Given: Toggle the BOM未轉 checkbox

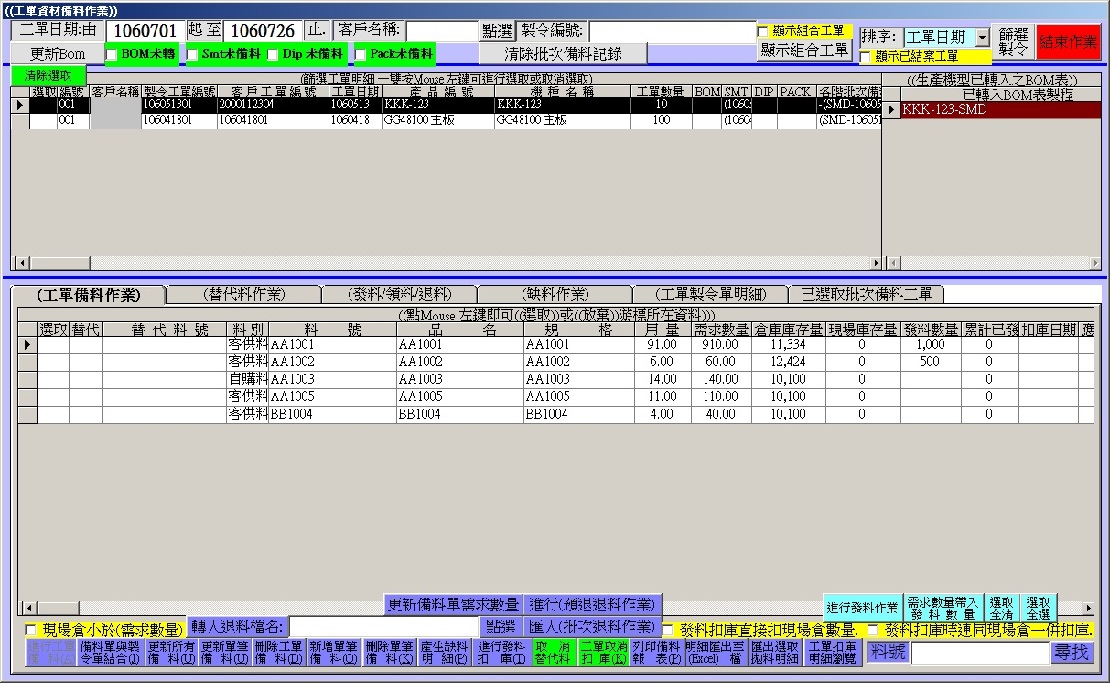Looking at the screenshot, I should point(111,55).
